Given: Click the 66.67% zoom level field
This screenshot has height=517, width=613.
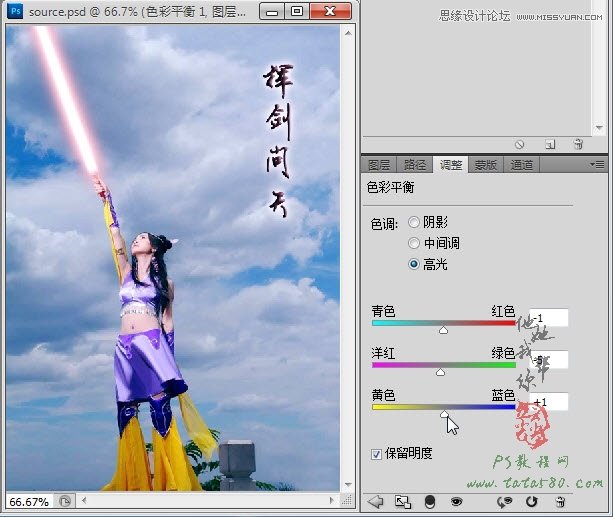Looking at the screenshot, I should [x=29, y=502].
